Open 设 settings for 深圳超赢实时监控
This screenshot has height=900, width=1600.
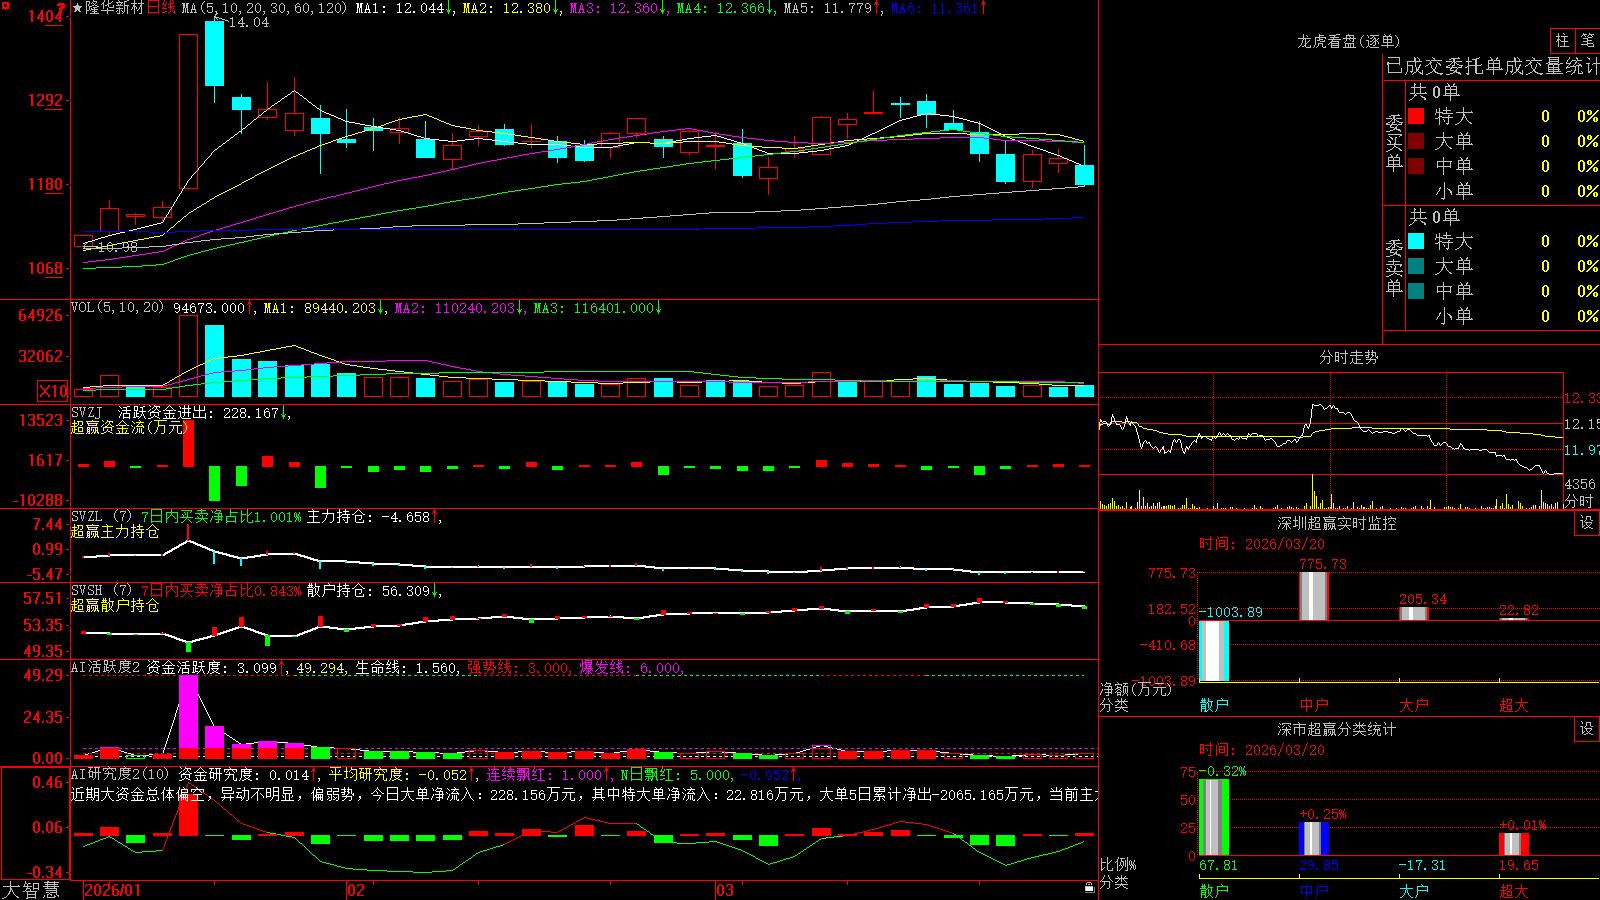1587,523
